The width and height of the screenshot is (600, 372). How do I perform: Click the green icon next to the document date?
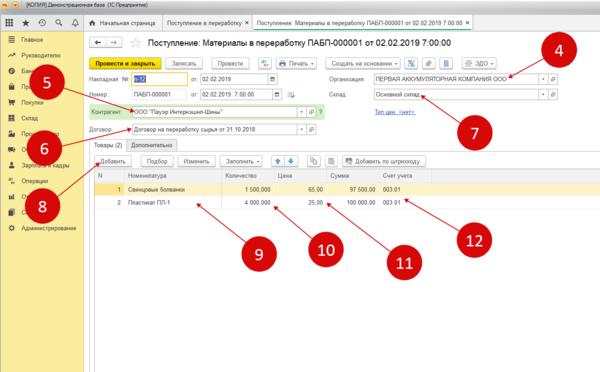(x=291, y=95)
